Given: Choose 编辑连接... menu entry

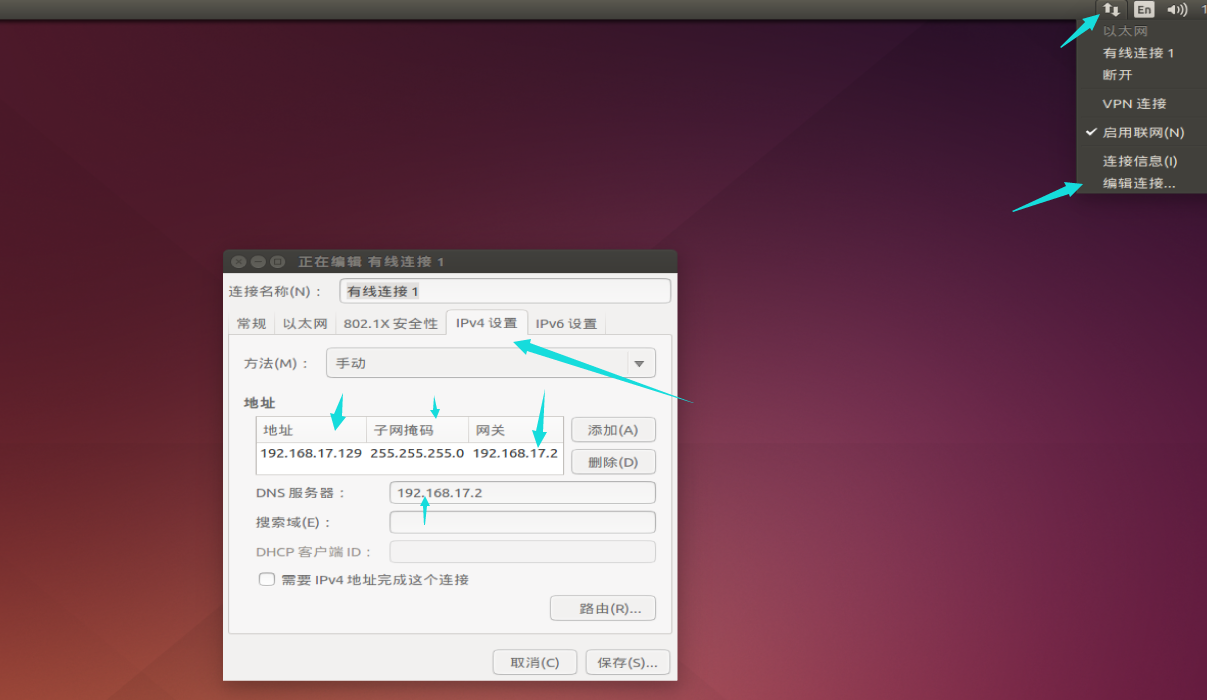Looking at the screenshot, I should [1139, 184].
